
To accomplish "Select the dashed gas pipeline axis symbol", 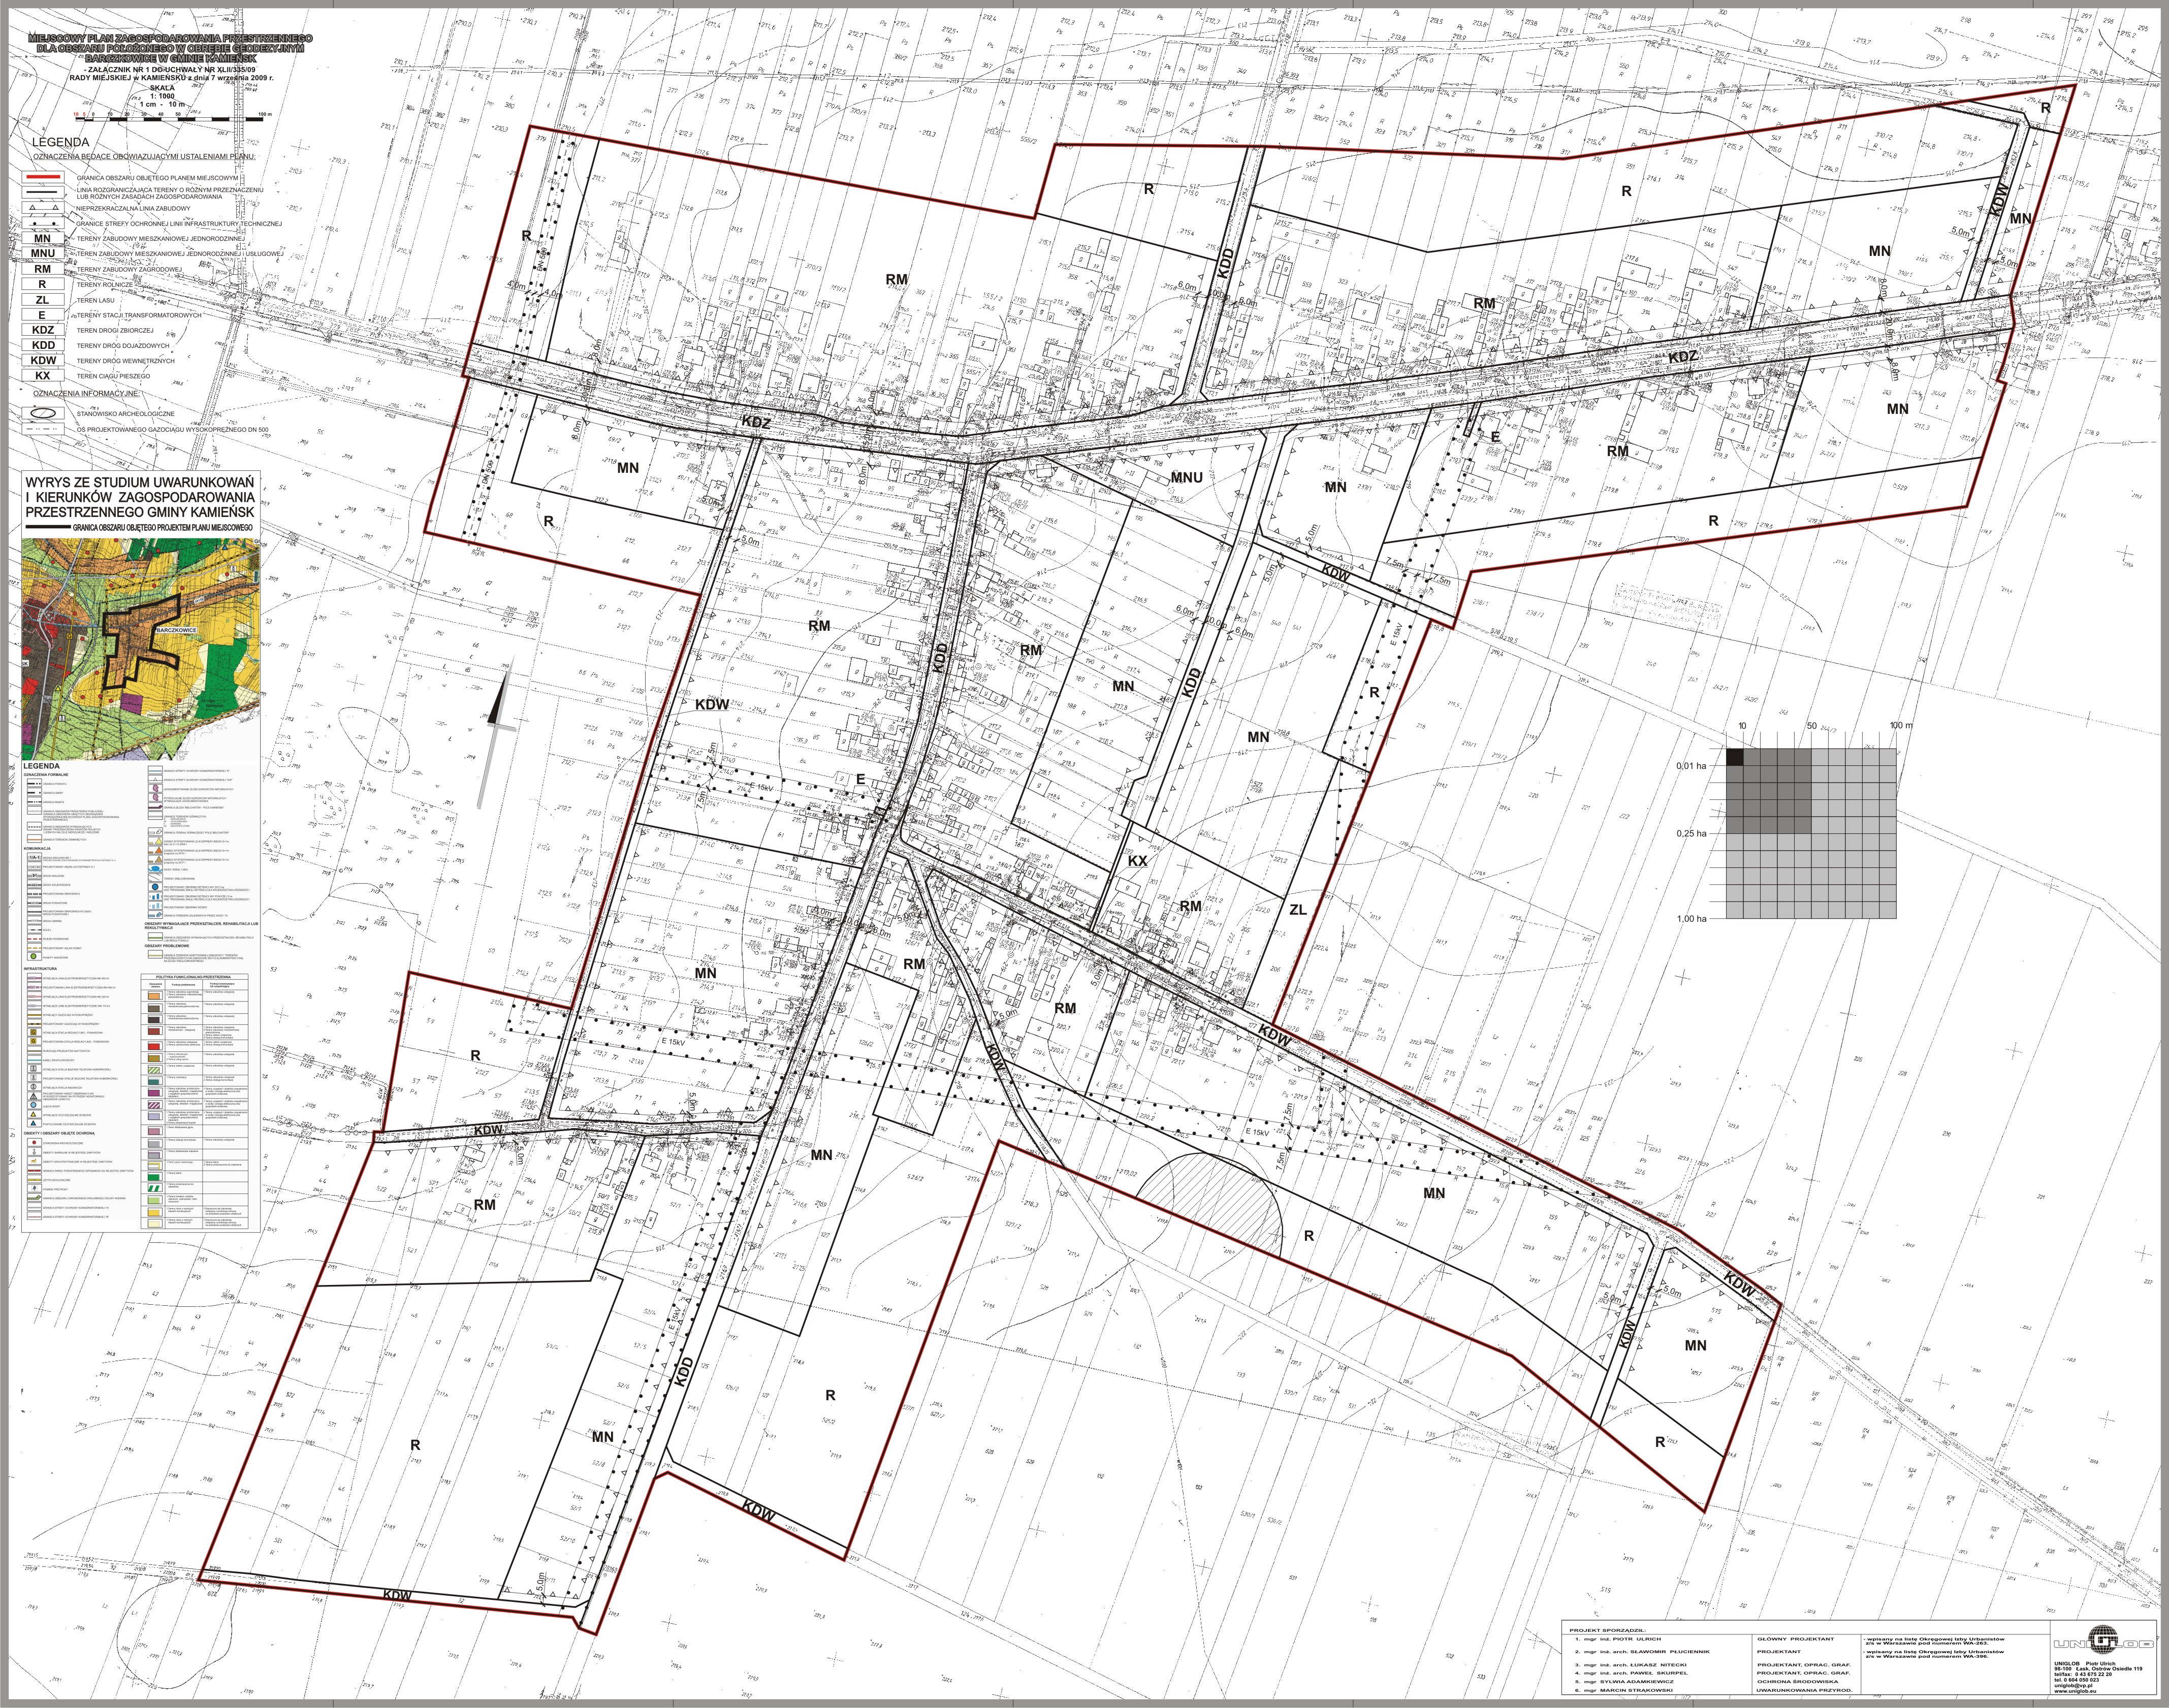I will (x=43, y=429).
